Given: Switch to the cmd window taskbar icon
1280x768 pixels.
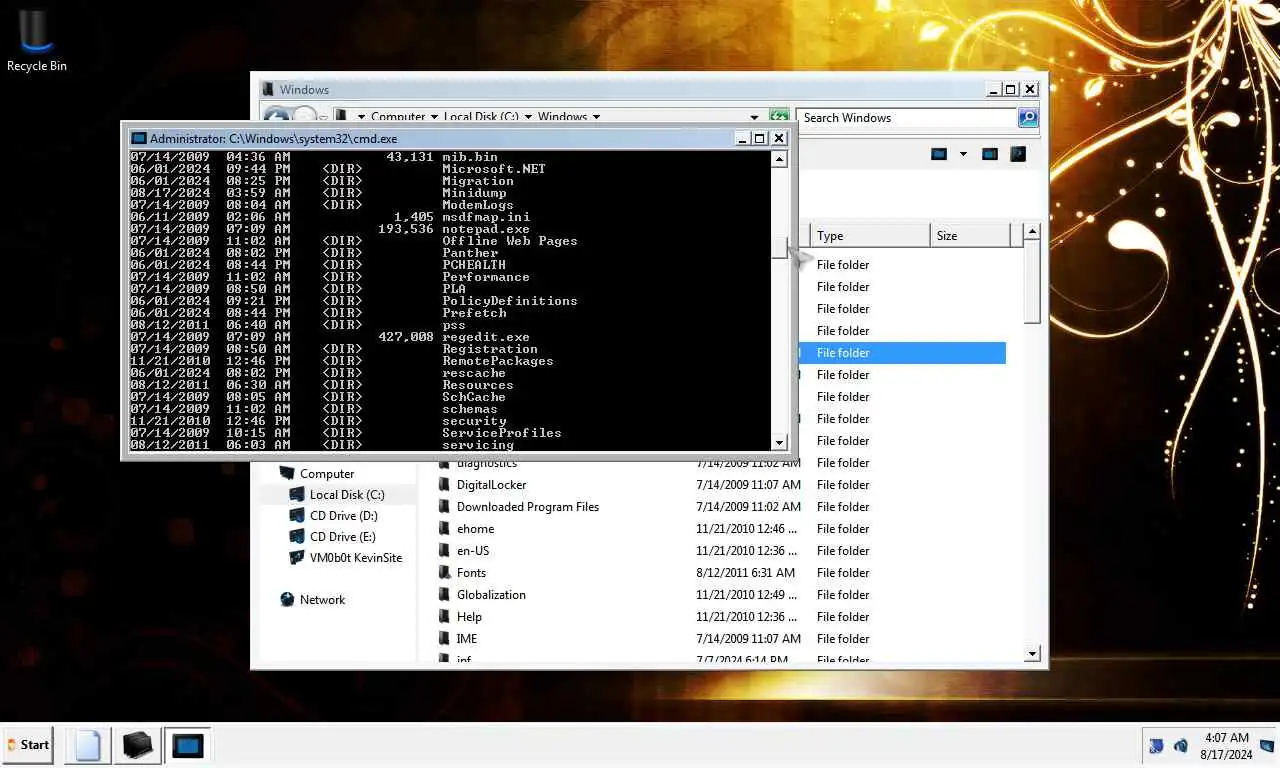Looking at the screenshot, I should (x=187, y=745).
